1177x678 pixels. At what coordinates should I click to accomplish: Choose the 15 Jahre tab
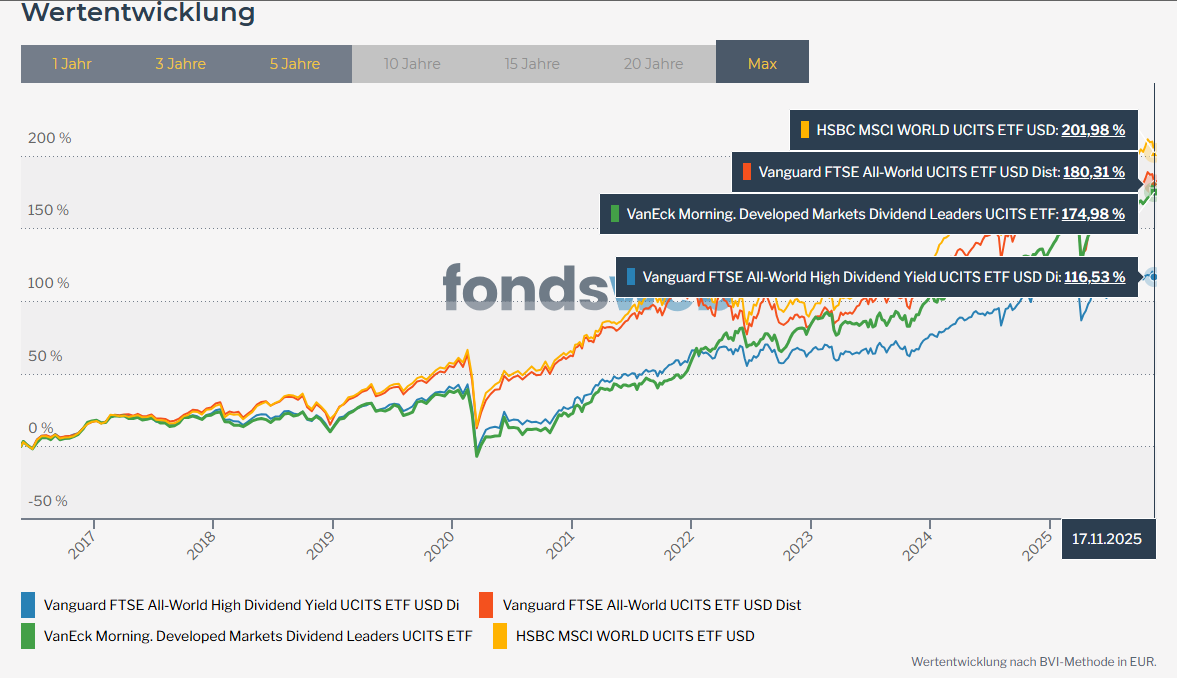(532, 63)
